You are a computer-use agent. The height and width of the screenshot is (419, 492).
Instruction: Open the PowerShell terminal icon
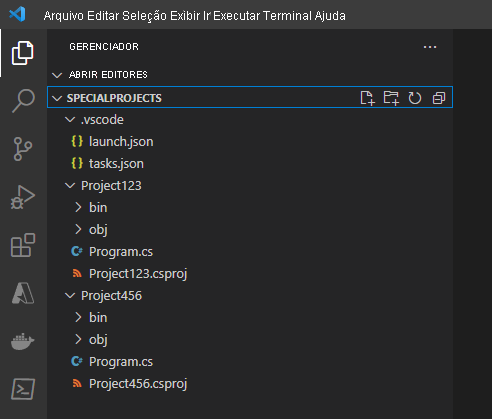(23, 389)
